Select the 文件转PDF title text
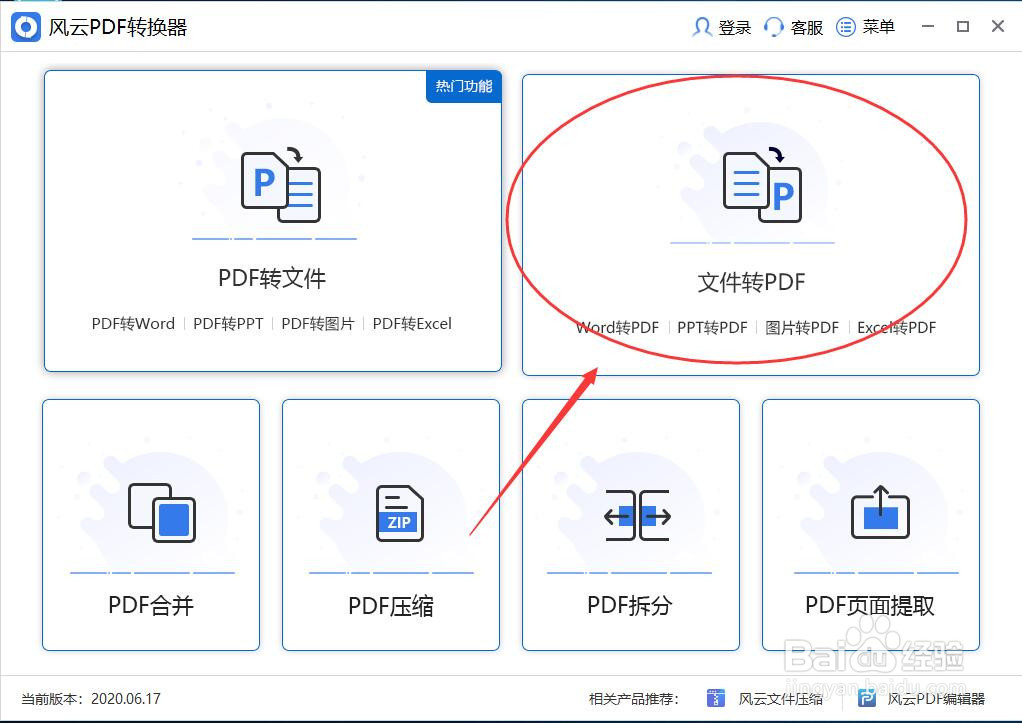This screenshot has height=723, width=1022. tap(752, 282)
